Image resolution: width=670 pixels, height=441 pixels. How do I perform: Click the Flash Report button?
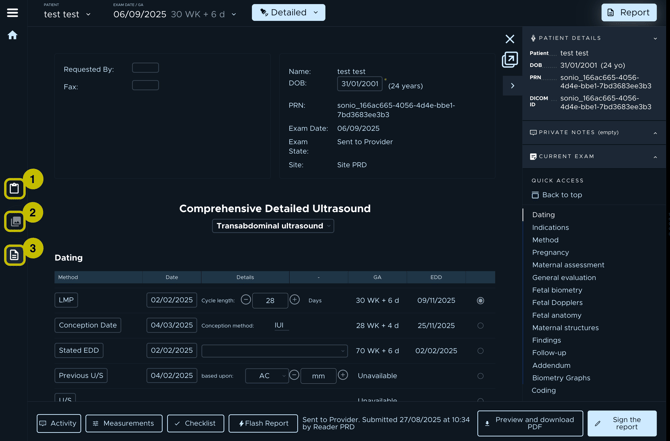pyautogui.click(x=263, y=423)
